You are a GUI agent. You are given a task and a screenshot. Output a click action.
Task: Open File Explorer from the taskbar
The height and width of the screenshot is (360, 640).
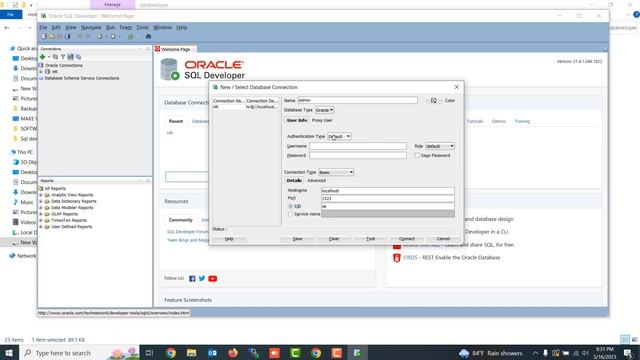pyautogui.click(x=191, y=353)
